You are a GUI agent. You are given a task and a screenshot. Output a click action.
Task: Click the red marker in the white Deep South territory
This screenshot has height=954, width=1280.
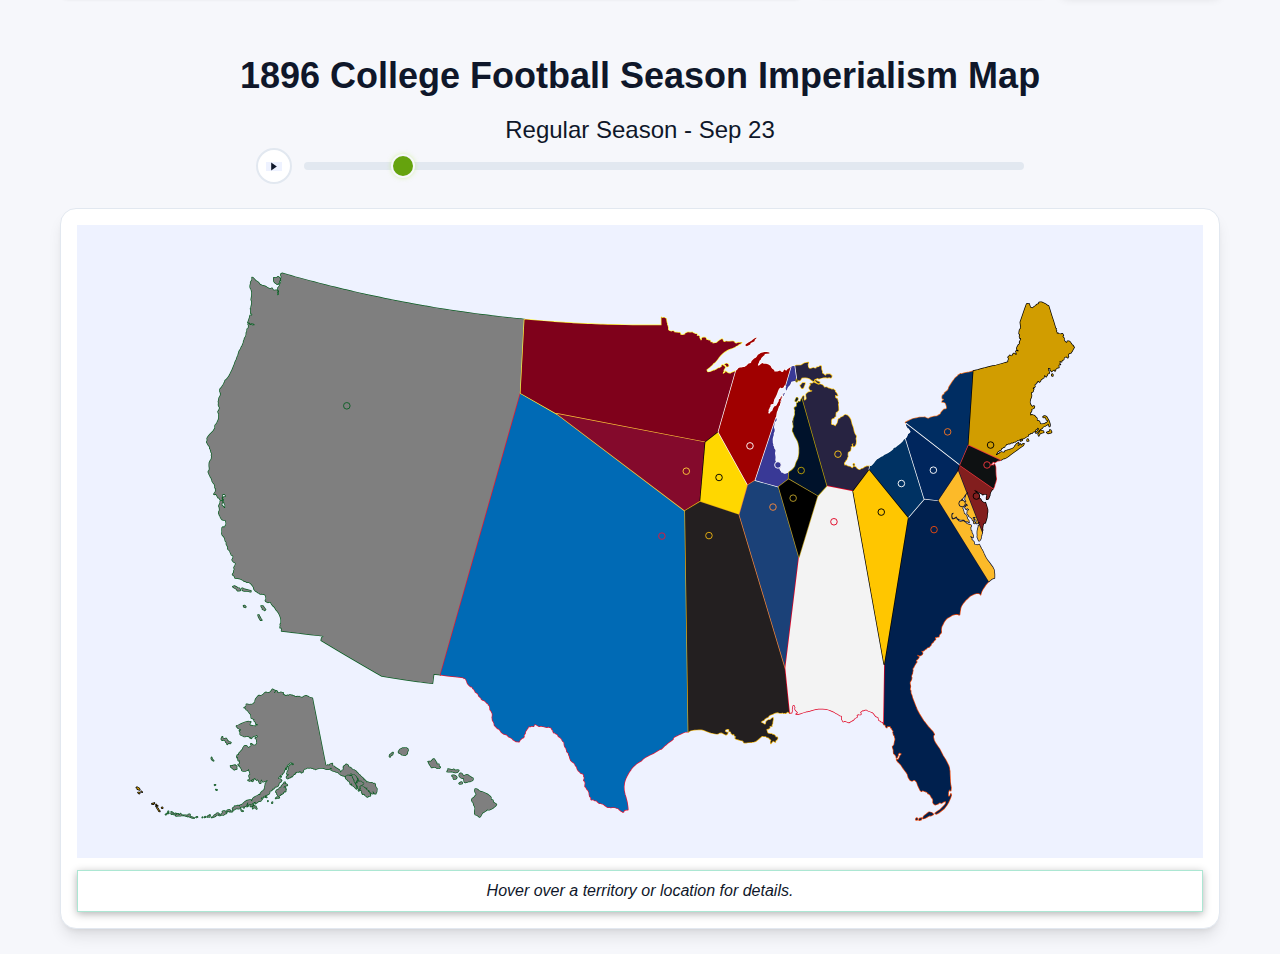(833, 521)
